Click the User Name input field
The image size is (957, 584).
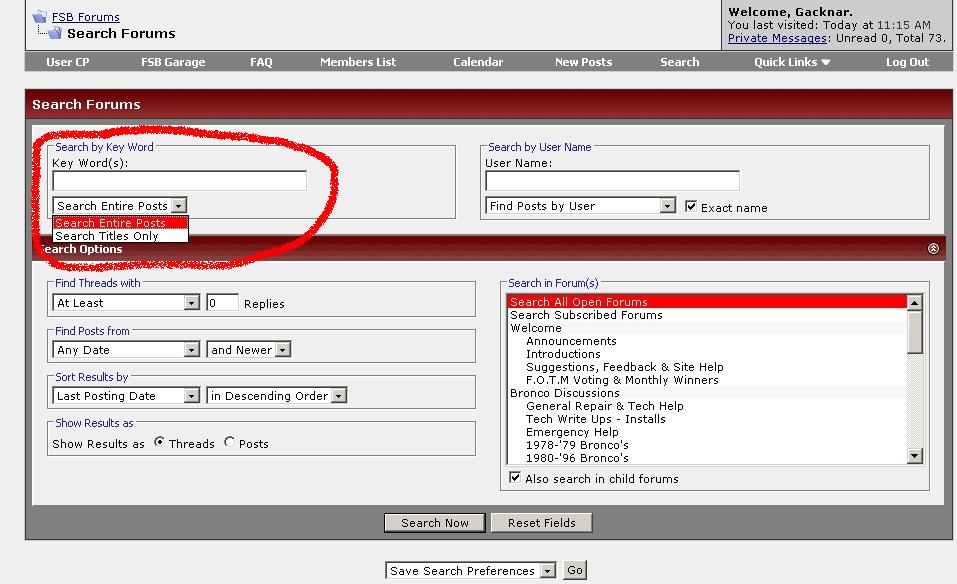click(612, 181)
